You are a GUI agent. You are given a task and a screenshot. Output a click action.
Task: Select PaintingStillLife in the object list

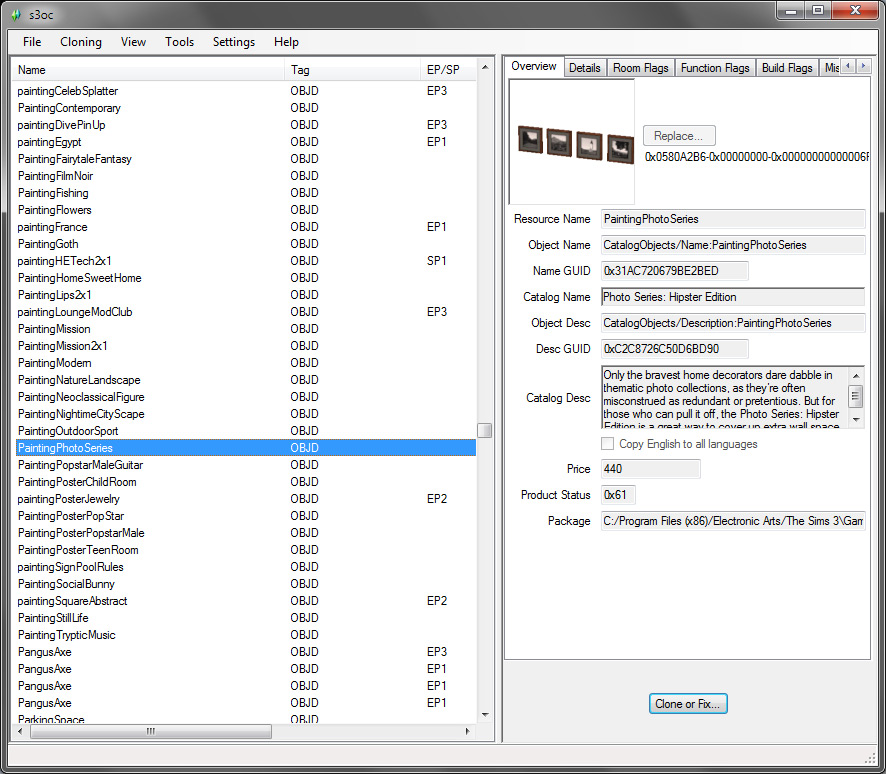[53, 618]
